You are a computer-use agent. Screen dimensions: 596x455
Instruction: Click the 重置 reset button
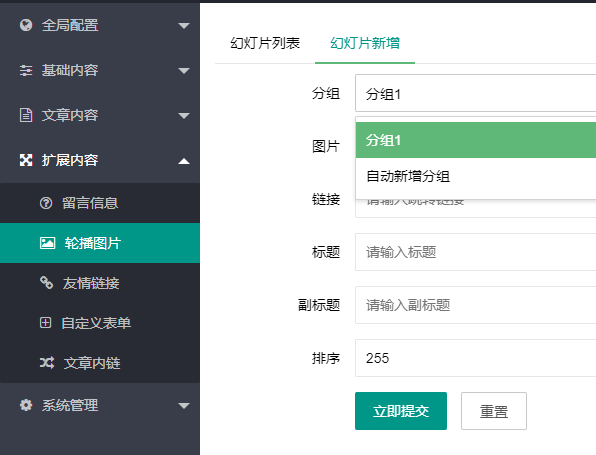494,411
